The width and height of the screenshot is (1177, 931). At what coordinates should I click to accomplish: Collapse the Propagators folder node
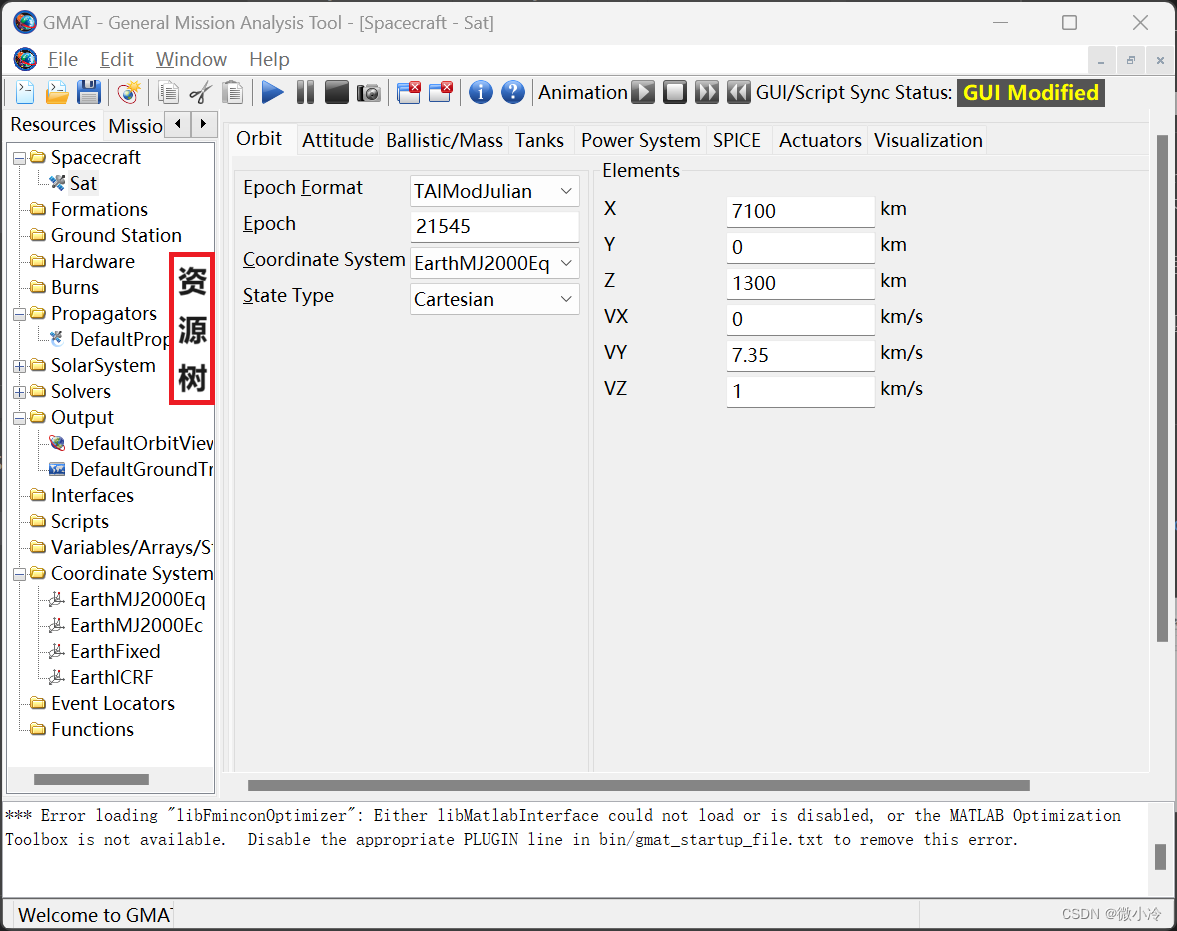[x=20, y=314]
